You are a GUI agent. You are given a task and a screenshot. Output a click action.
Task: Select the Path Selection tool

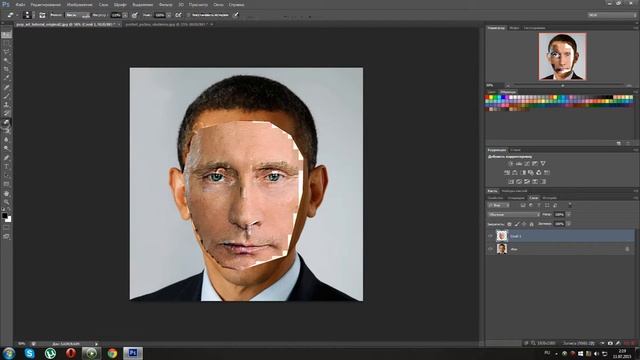7,175
